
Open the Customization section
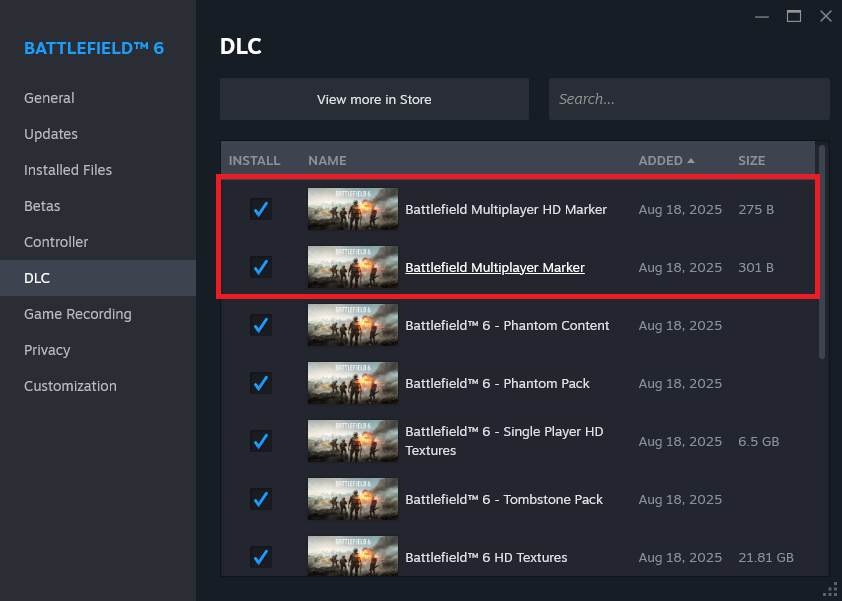click(x=98, y=386)
